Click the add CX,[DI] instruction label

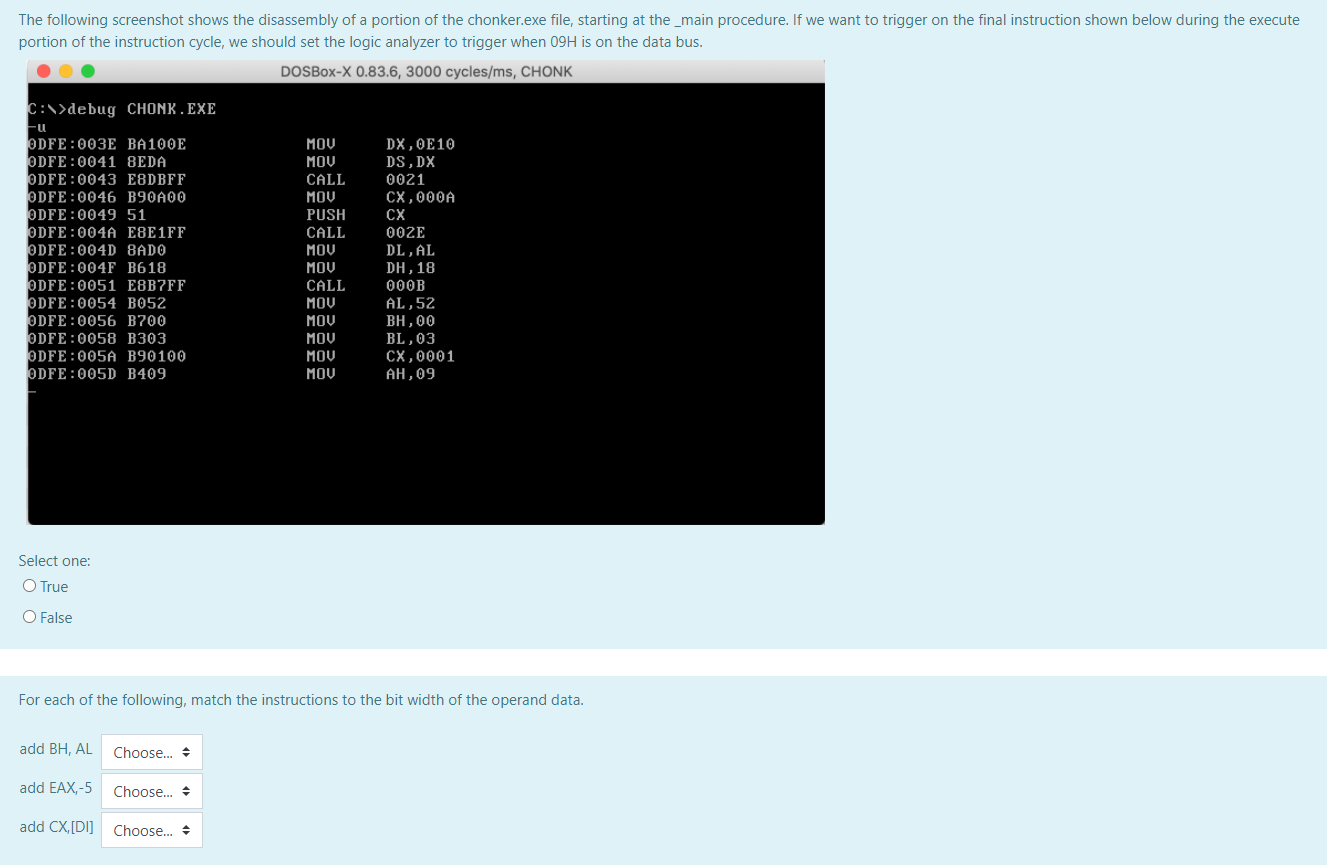pos(56,826)
